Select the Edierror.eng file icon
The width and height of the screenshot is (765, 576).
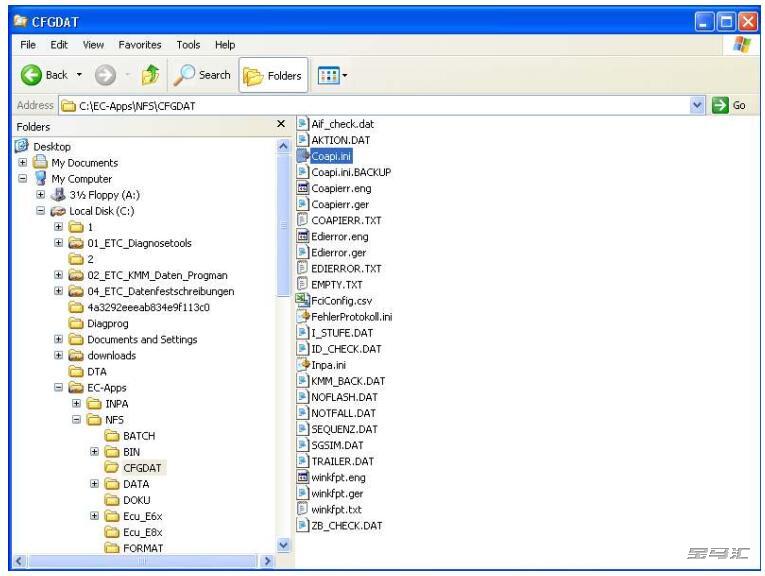[303, 237]
